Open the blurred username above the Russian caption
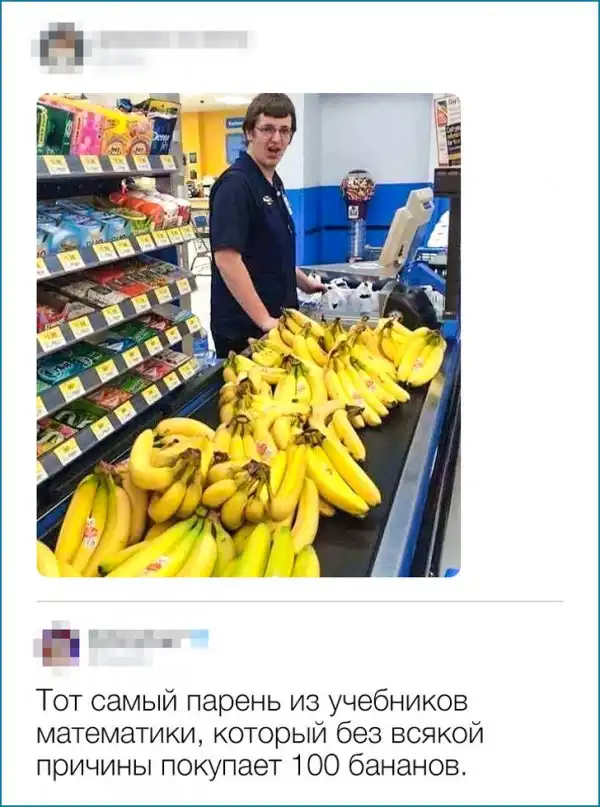This screenshot has width=600, height=807. 139,639
